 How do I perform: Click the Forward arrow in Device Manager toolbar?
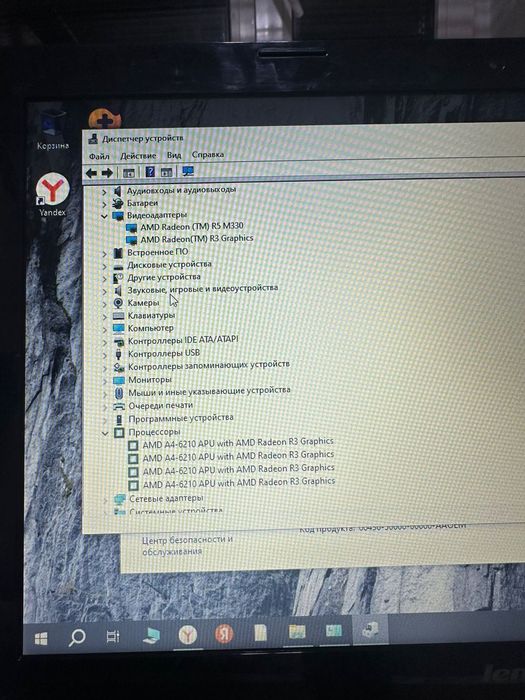[107, 173]
